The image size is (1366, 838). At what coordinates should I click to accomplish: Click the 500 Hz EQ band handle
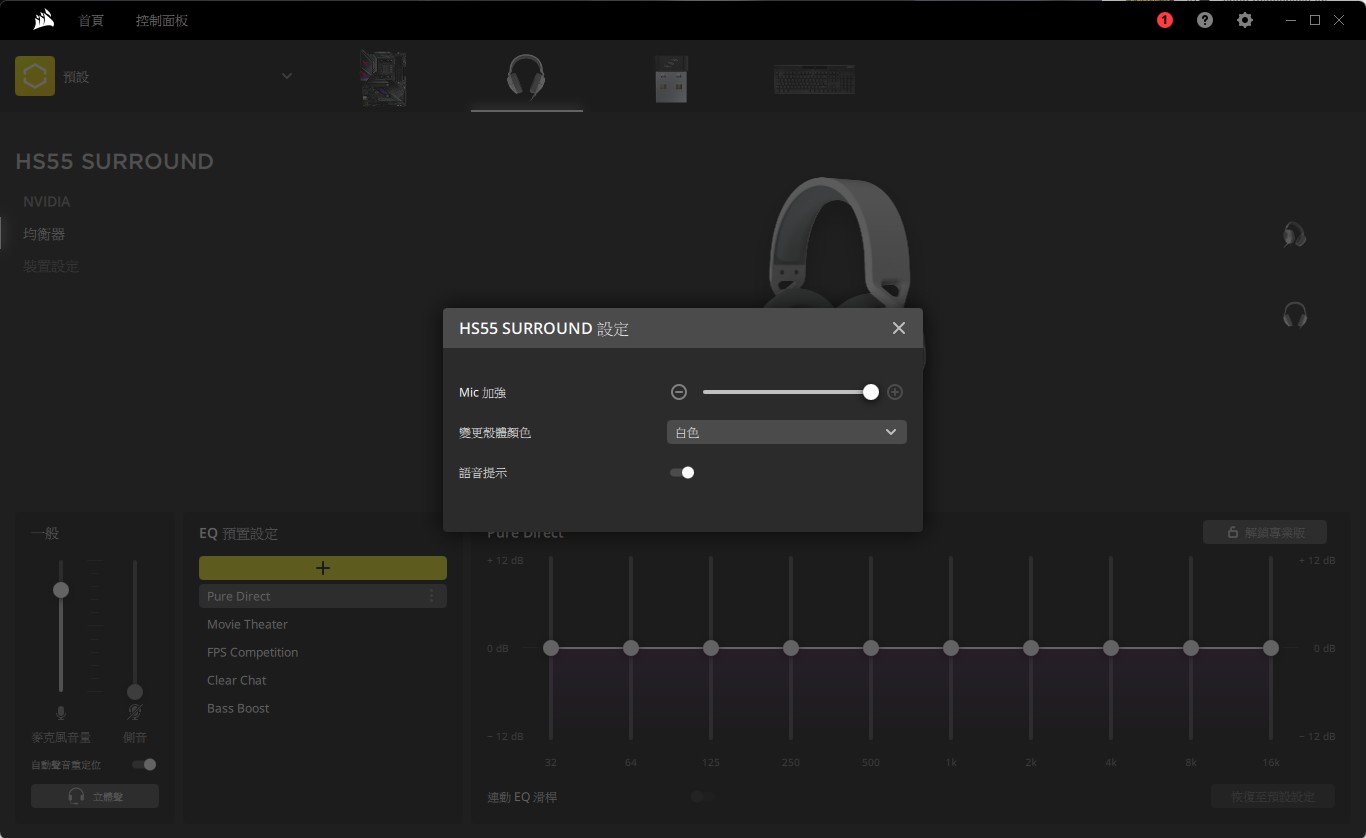click(871, 648)
